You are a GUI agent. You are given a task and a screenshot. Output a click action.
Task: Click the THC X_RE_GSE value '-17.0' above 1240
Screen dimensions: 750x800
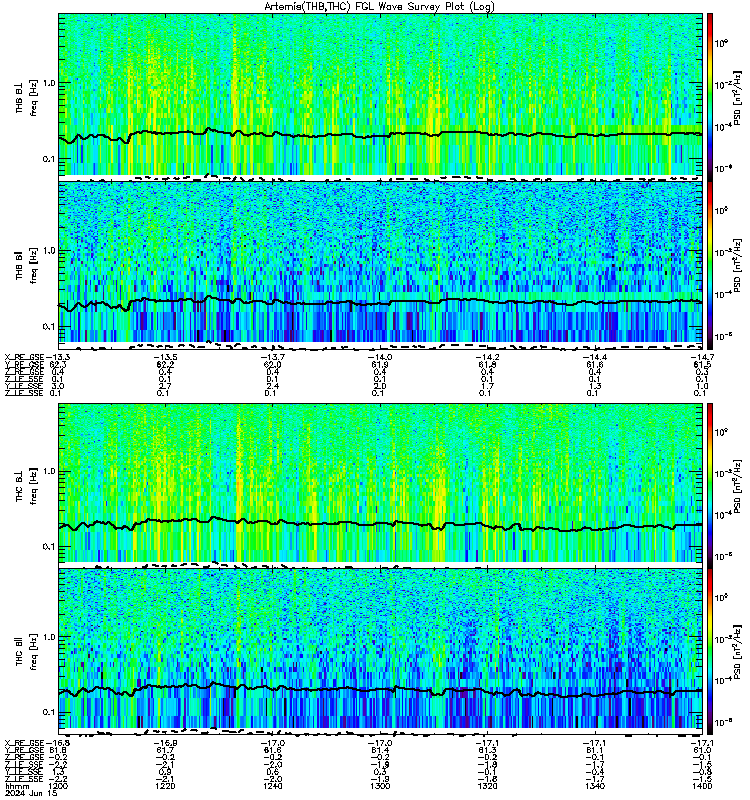point(273,743)
